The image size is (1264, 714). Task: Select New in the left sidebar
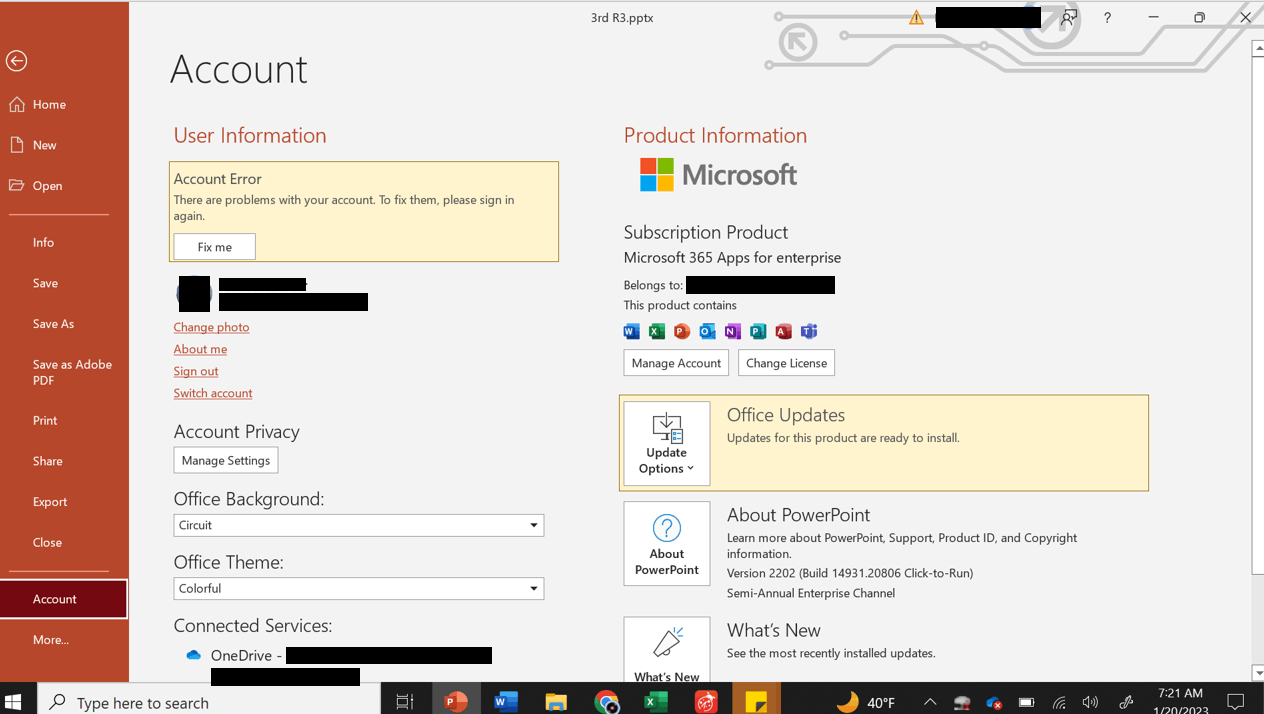click(x=64, y=145)
